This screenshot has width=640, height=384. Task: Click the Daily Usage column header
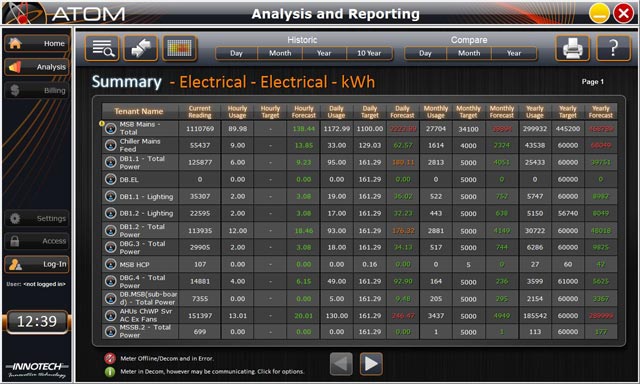pos(336,111)
